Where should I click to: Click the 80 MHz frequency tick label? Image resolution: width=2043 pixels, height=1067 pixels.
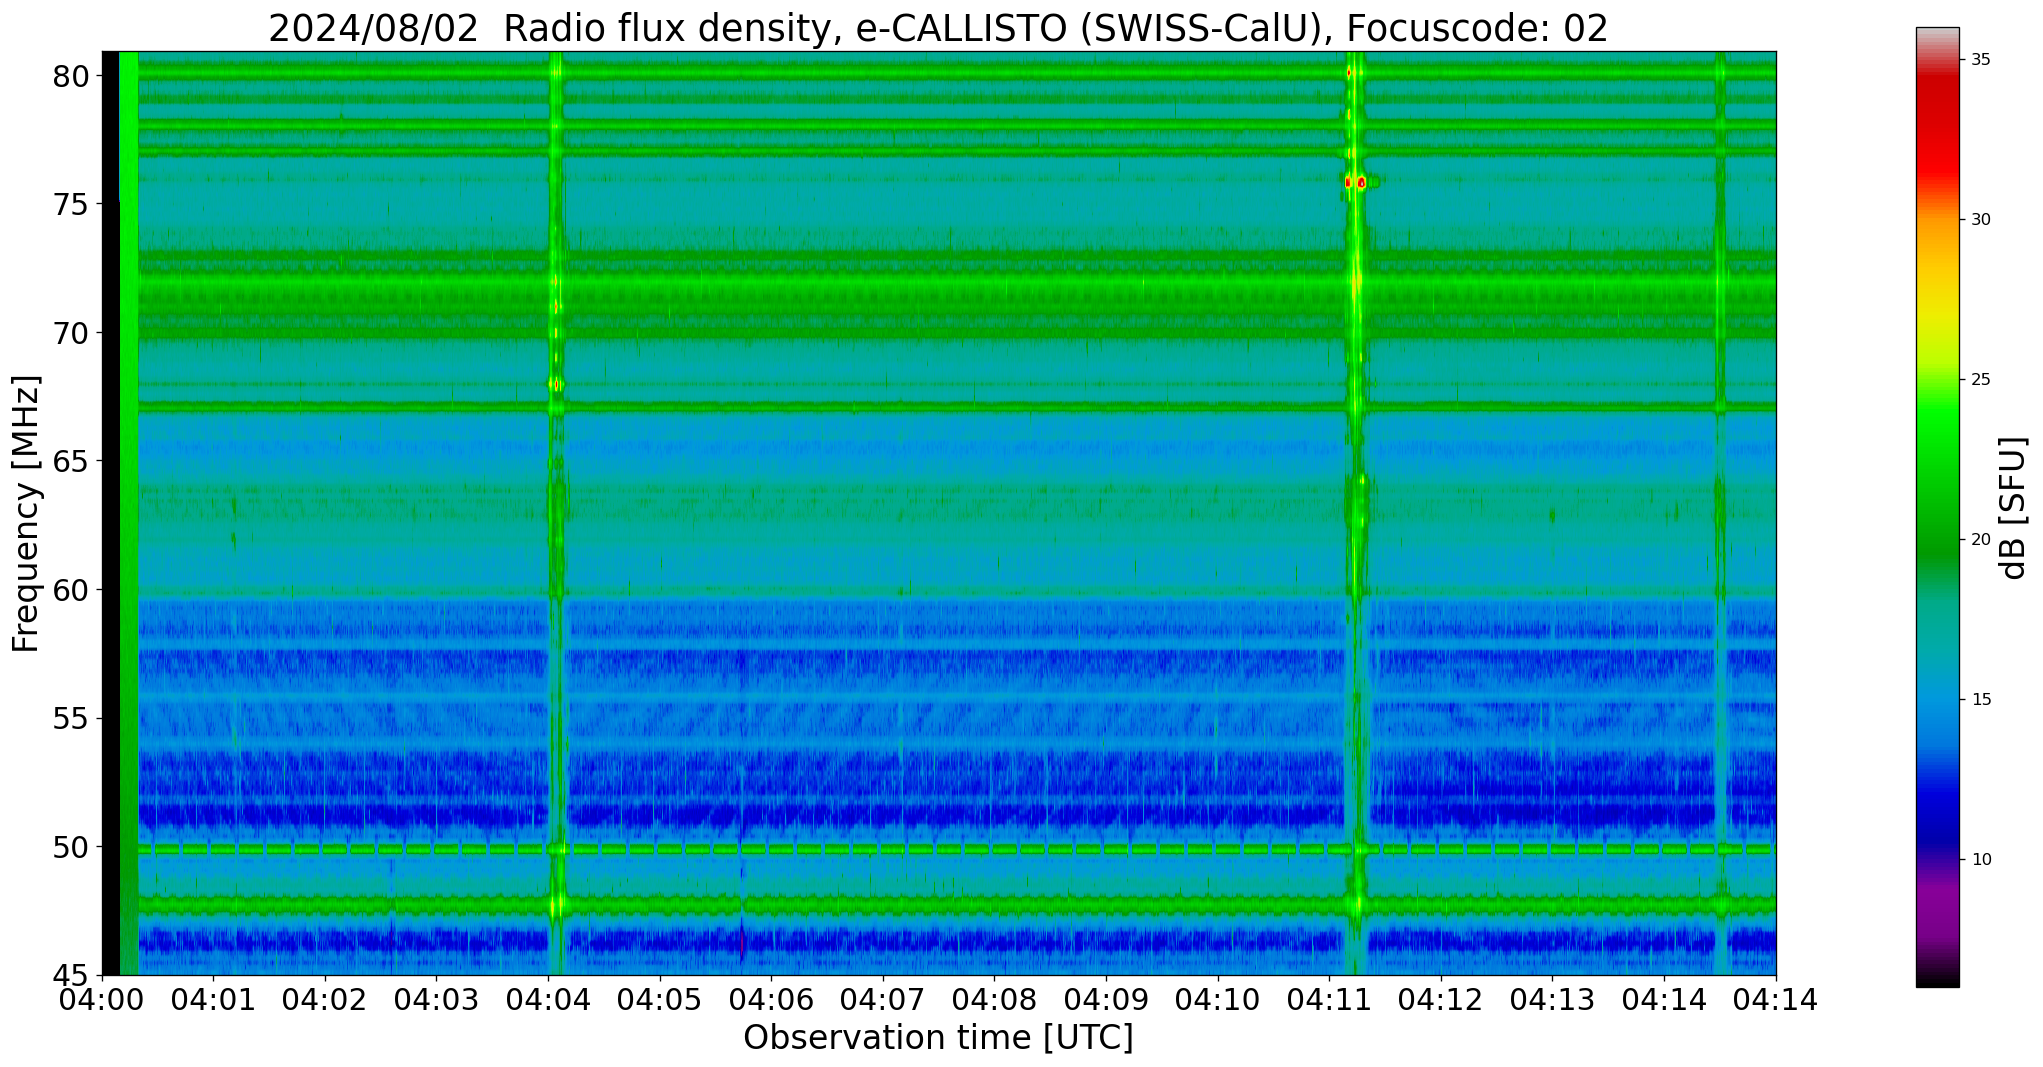[x=70, y=76]
